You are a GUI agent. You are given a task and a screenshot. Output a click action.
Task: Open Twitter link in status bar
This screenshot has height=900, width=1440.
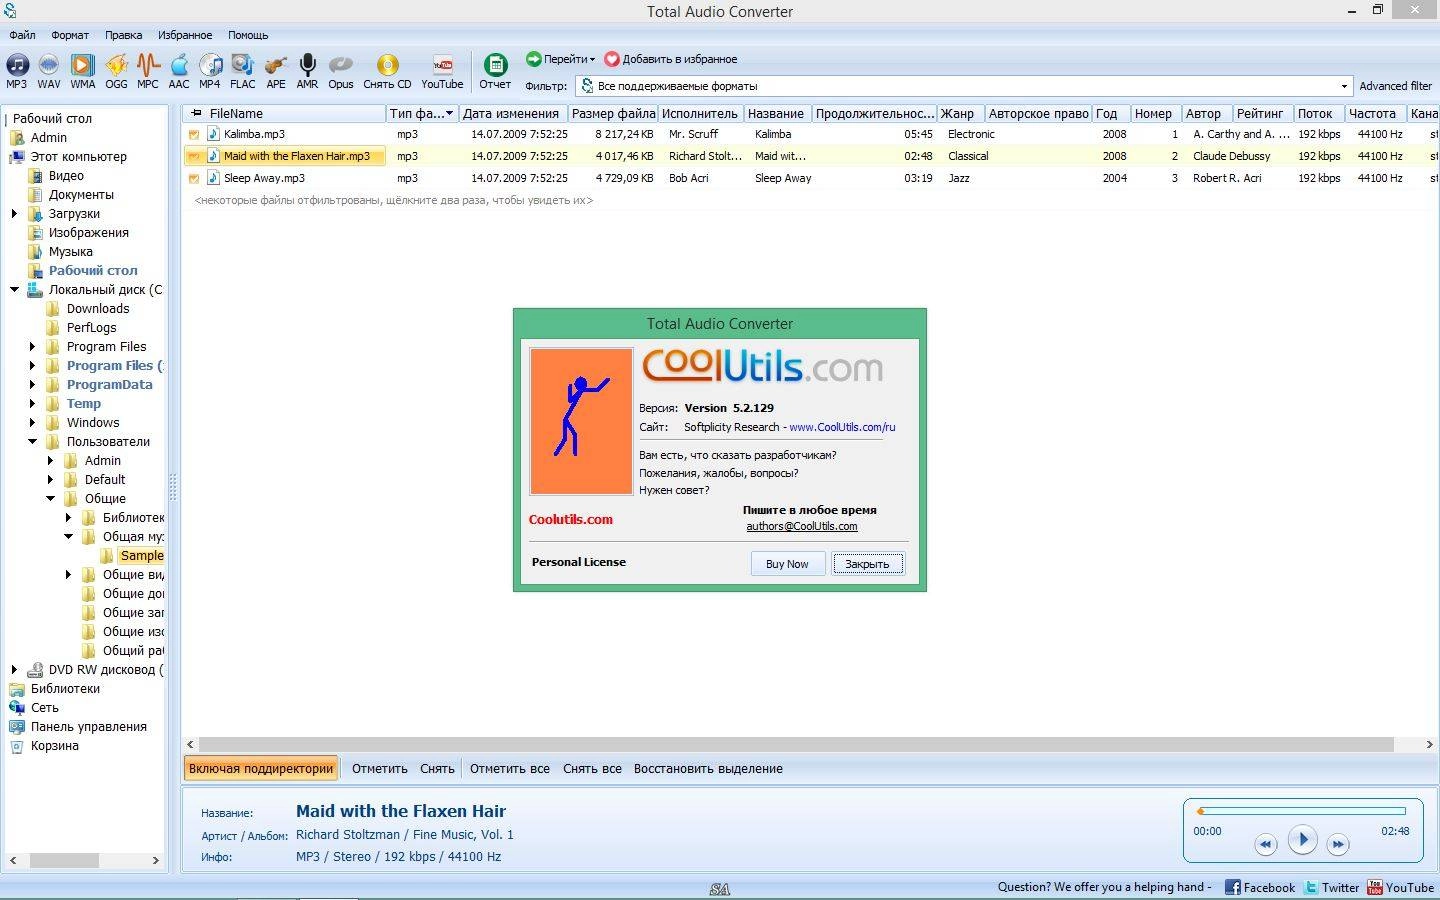tap(1331, 887)
